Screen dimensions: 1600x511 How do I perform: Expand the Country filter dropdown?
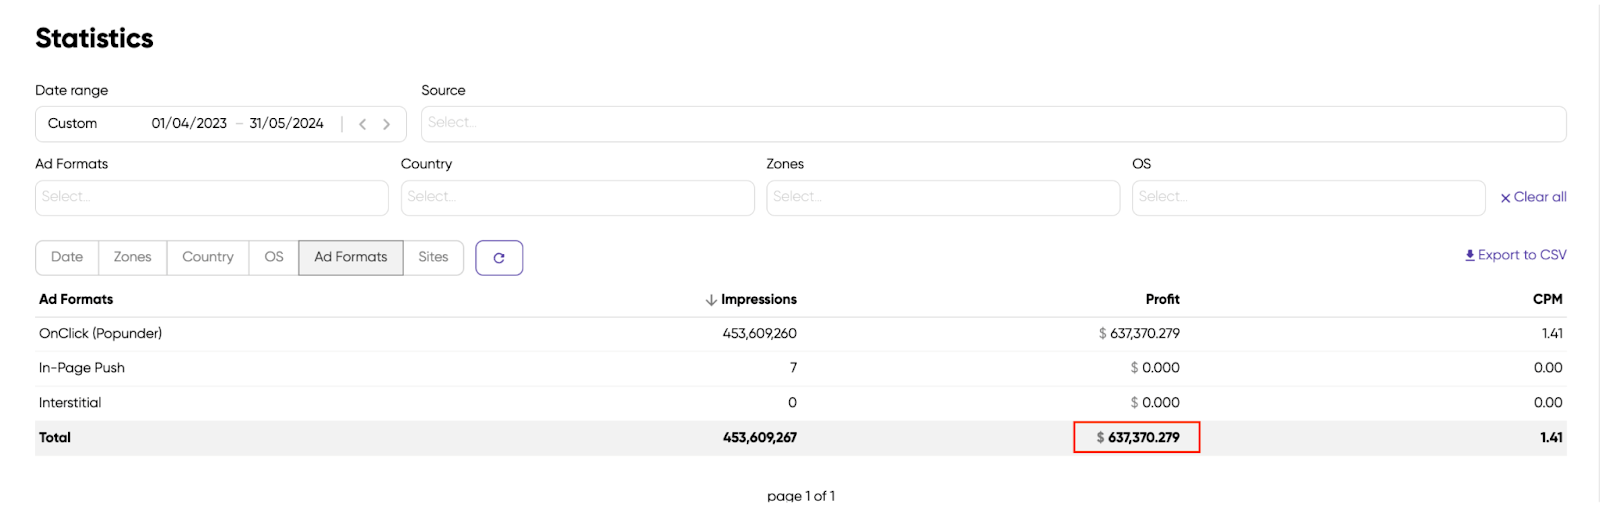coord(577,198)
